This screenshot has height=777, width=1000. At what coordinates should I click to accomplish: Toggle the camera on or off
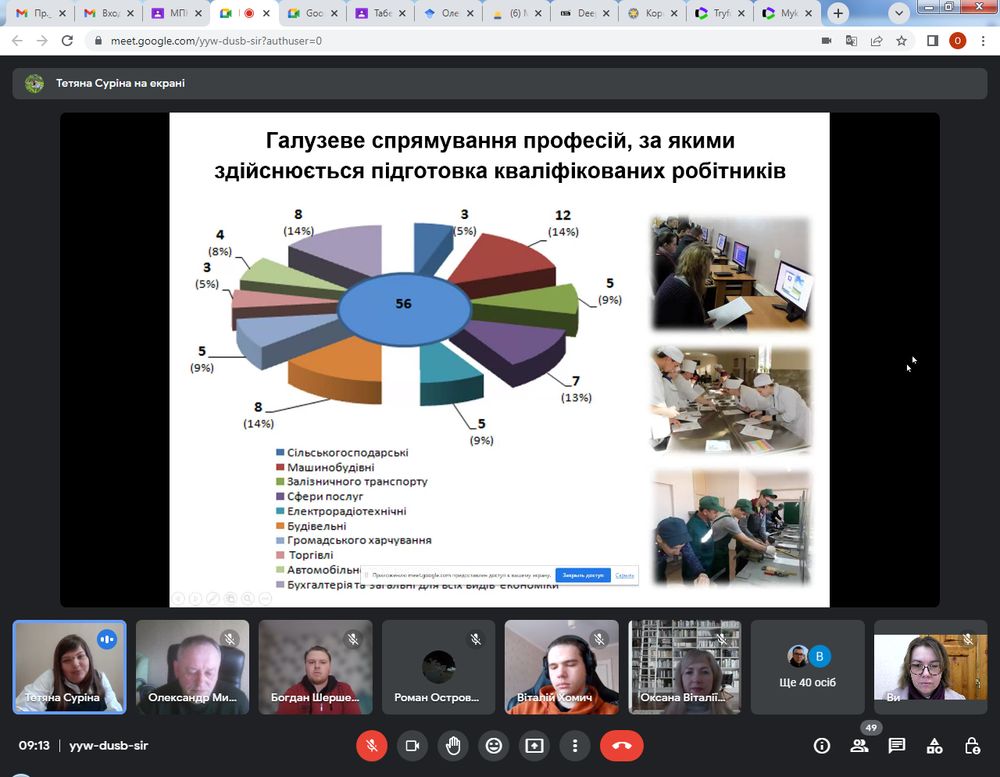(412, 746)
